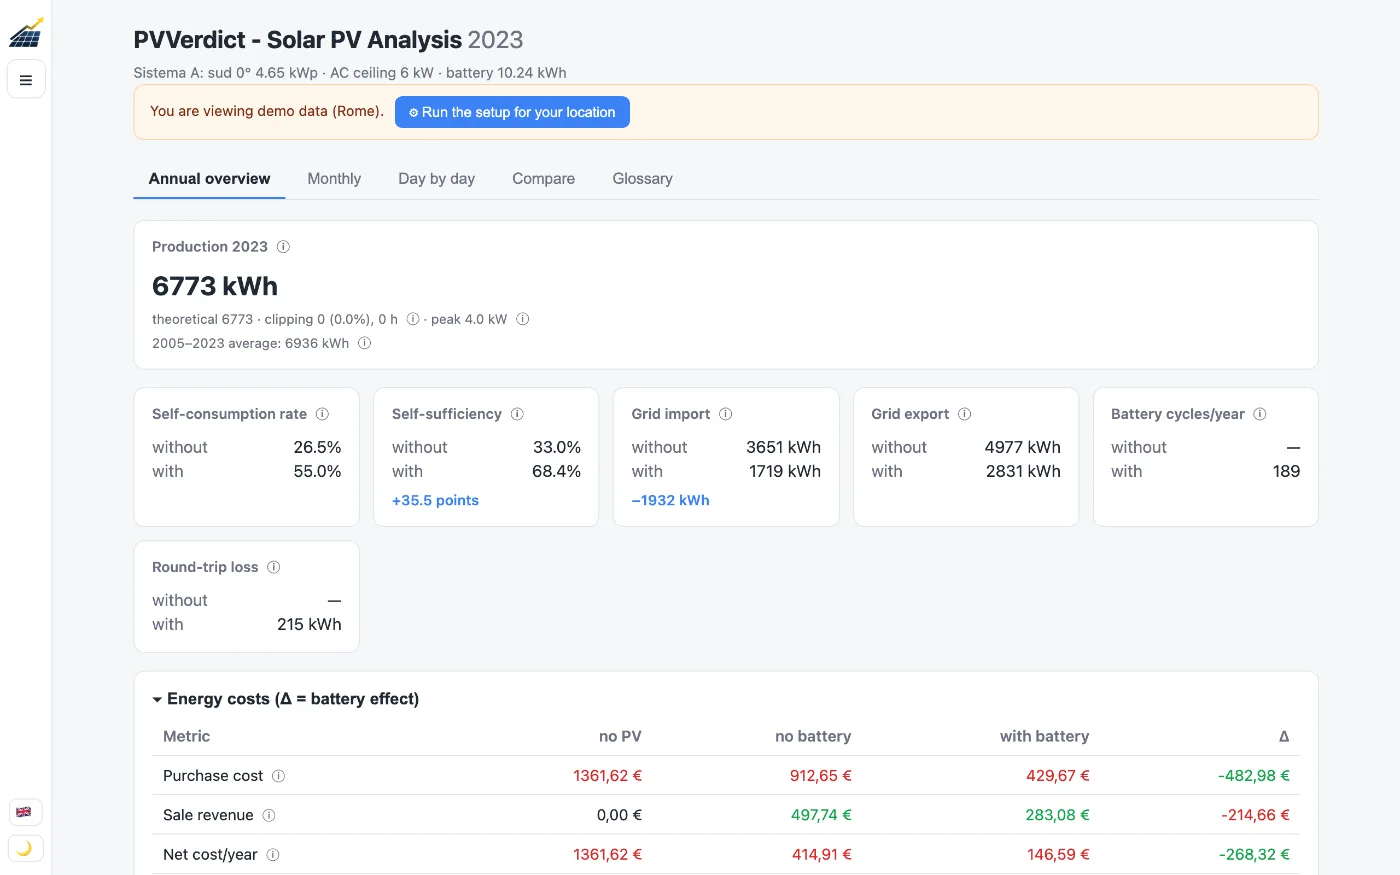This screenshot has width=1400, height=875.
Task: Open info icon next to Self-sufficiency
Action: 517,414
